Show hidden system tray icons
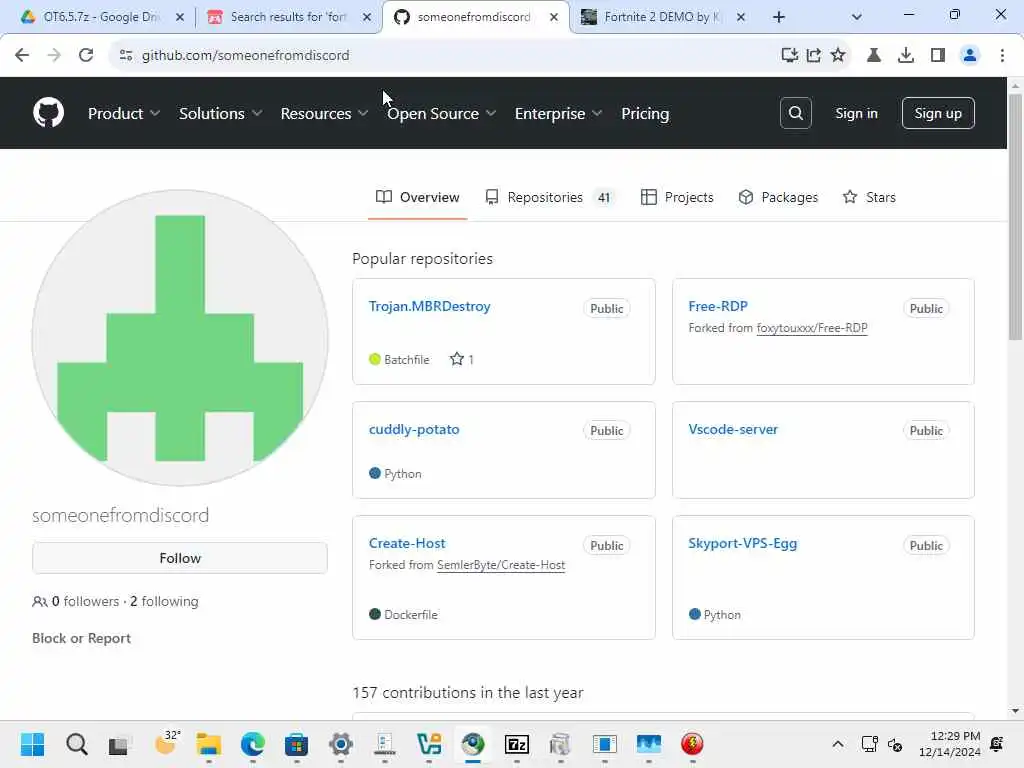 (x=837, y=744)
